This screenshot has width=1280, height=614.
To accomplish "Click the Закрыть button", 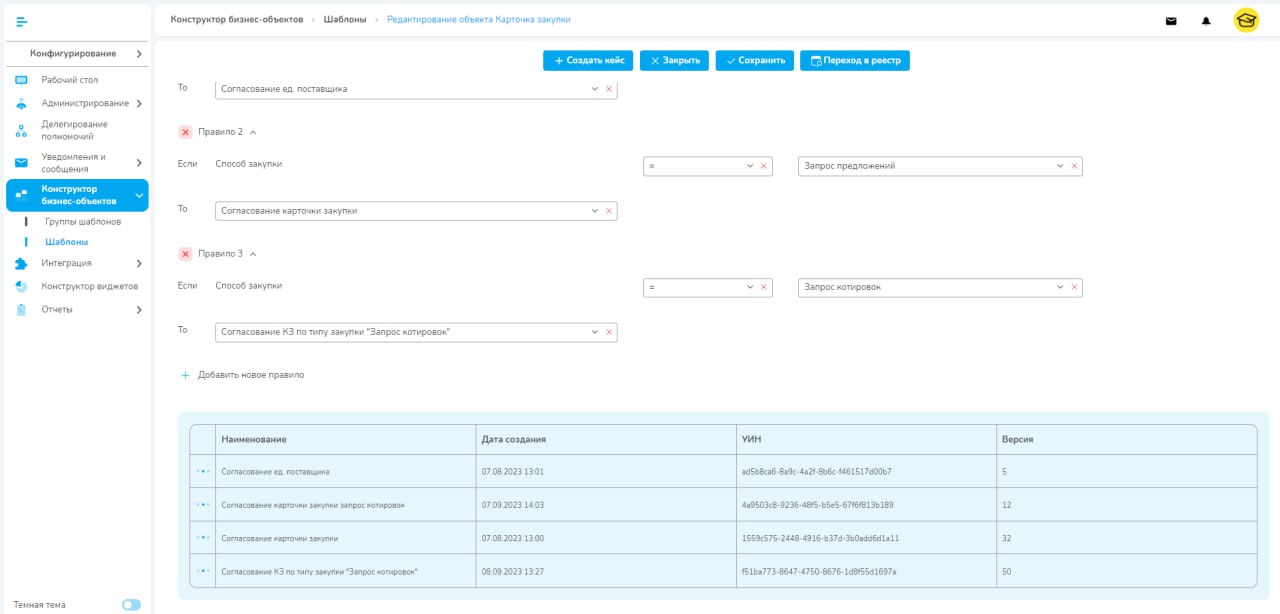I will click(x=675, y=60).
